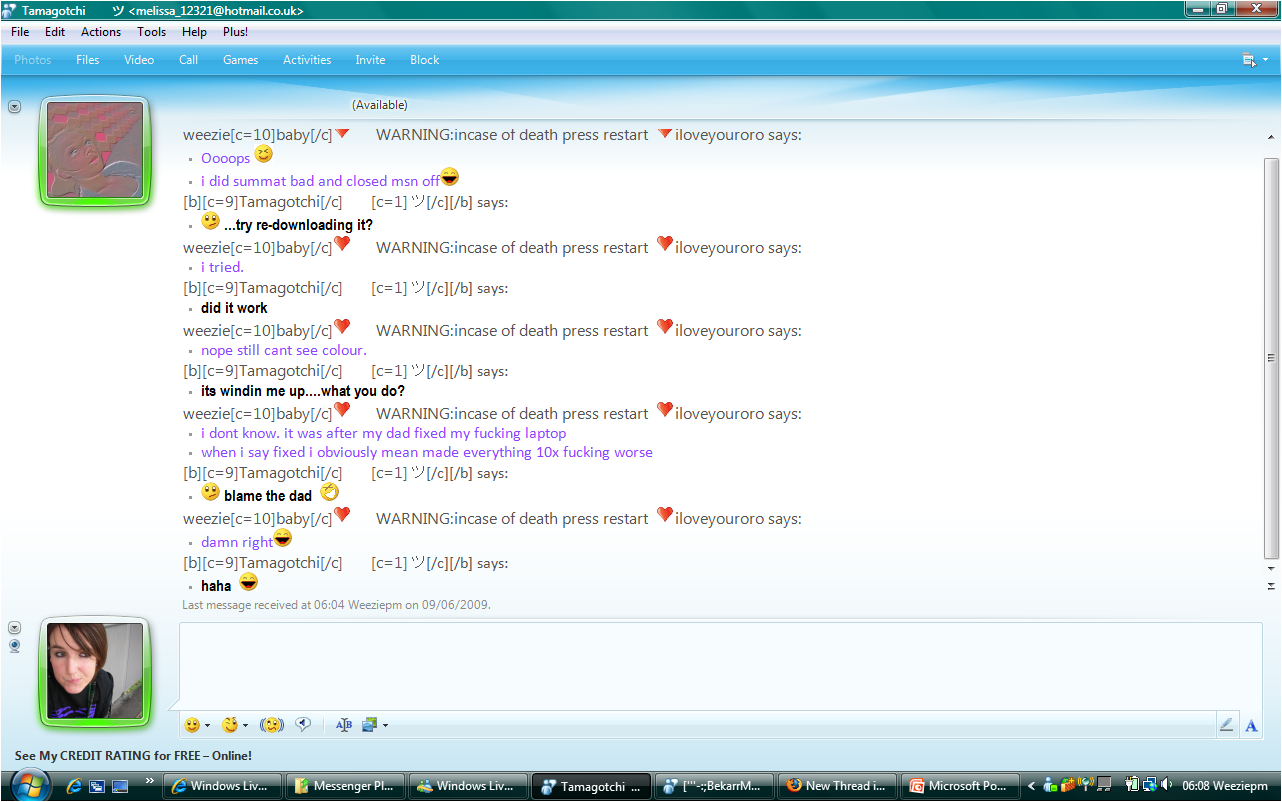Click the credit rating advertisement link
The image size is (1282, 802).
(x=133, y=756)
